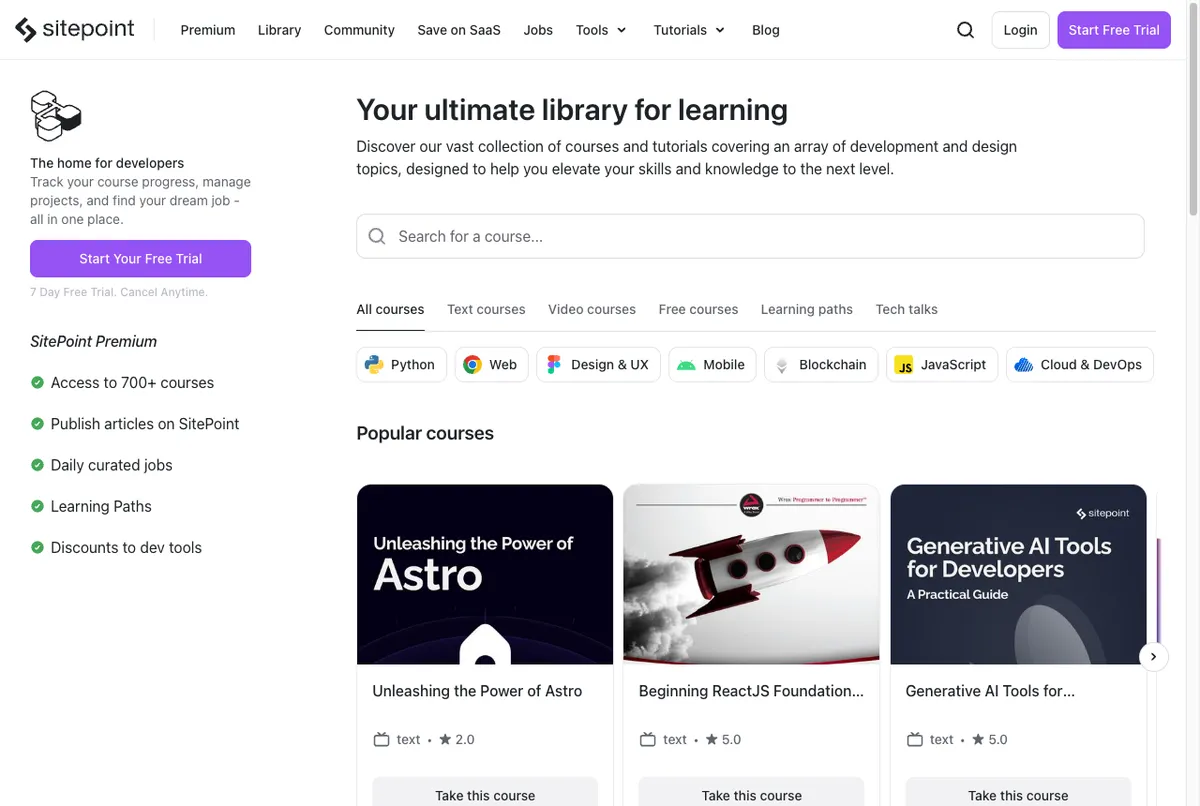Filter courses by the Web chip
The width and height of the screenshot is (1200, 806).
[491, 365]
